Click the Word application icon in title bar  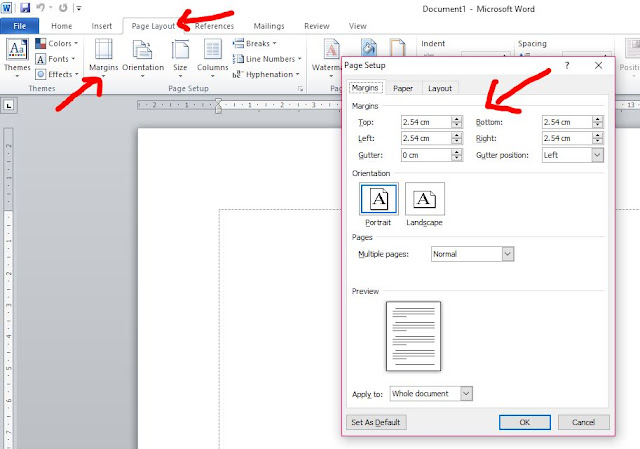tap(7, 7)
